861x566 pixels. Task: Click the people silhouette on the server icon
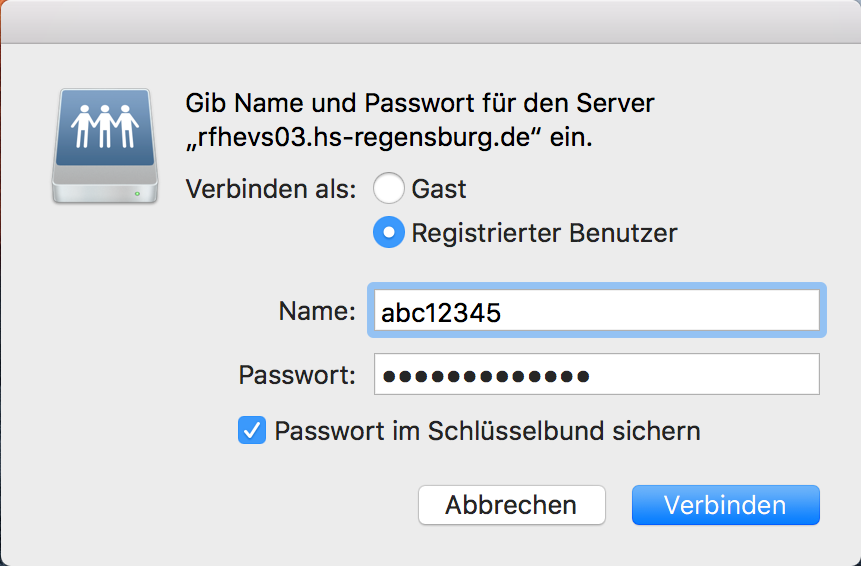click(105, 126)
